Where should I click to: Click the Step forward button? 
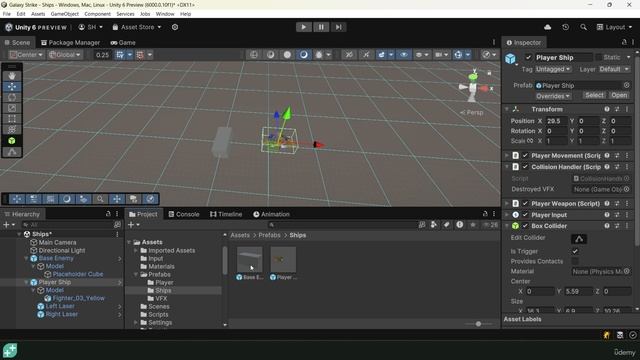pyautogui.click(x=338, y=27)
